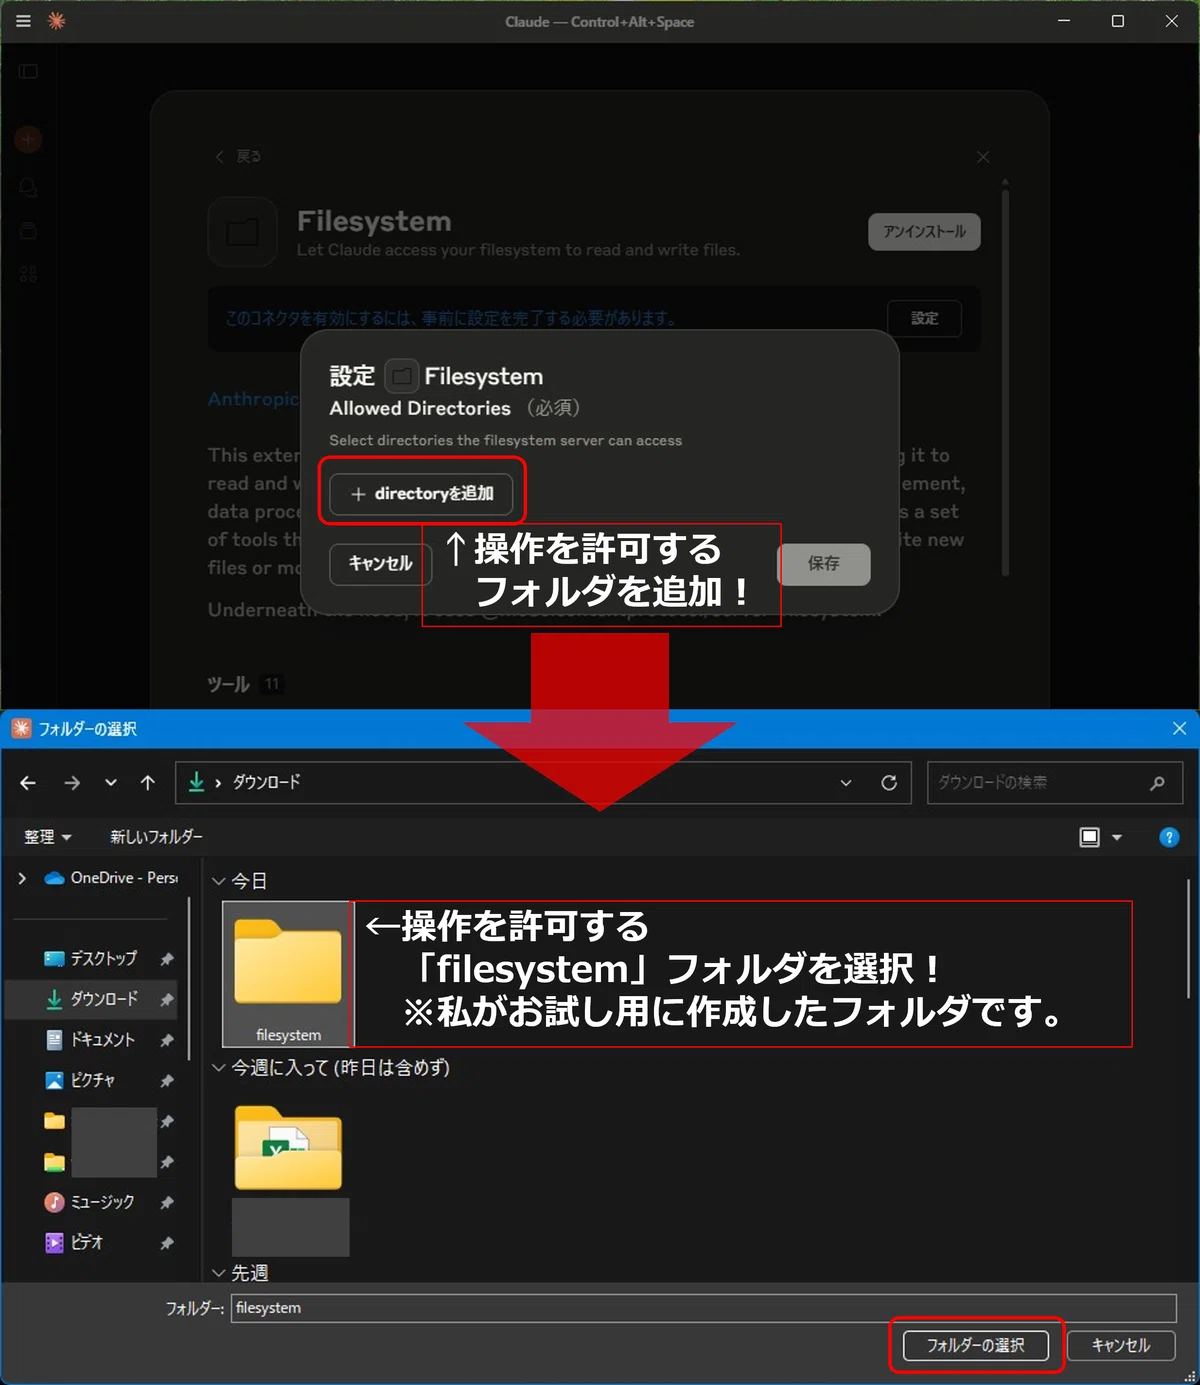Select ビデオ in the navigation pane
Image resolution: width=1200 pixels, height=1385 pixels.
pos(74,1242)
